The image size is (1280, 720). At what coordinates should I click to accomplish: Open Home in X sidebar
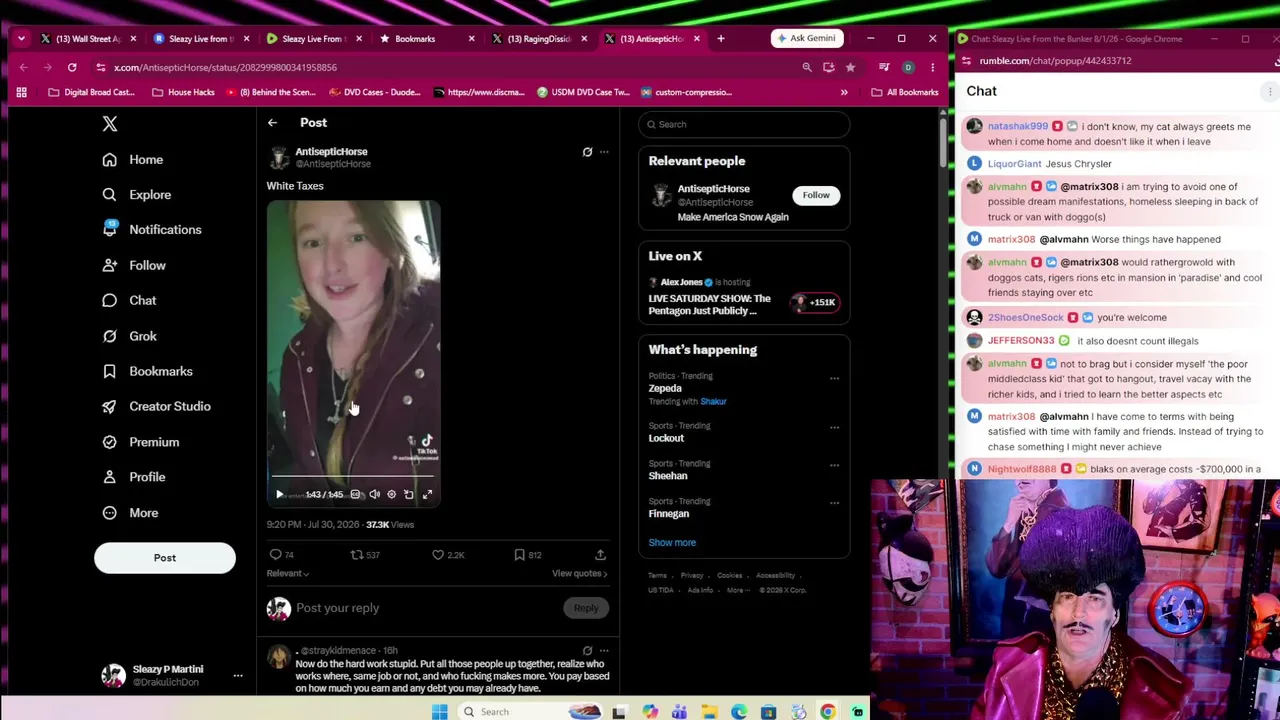tap(133, 160)
